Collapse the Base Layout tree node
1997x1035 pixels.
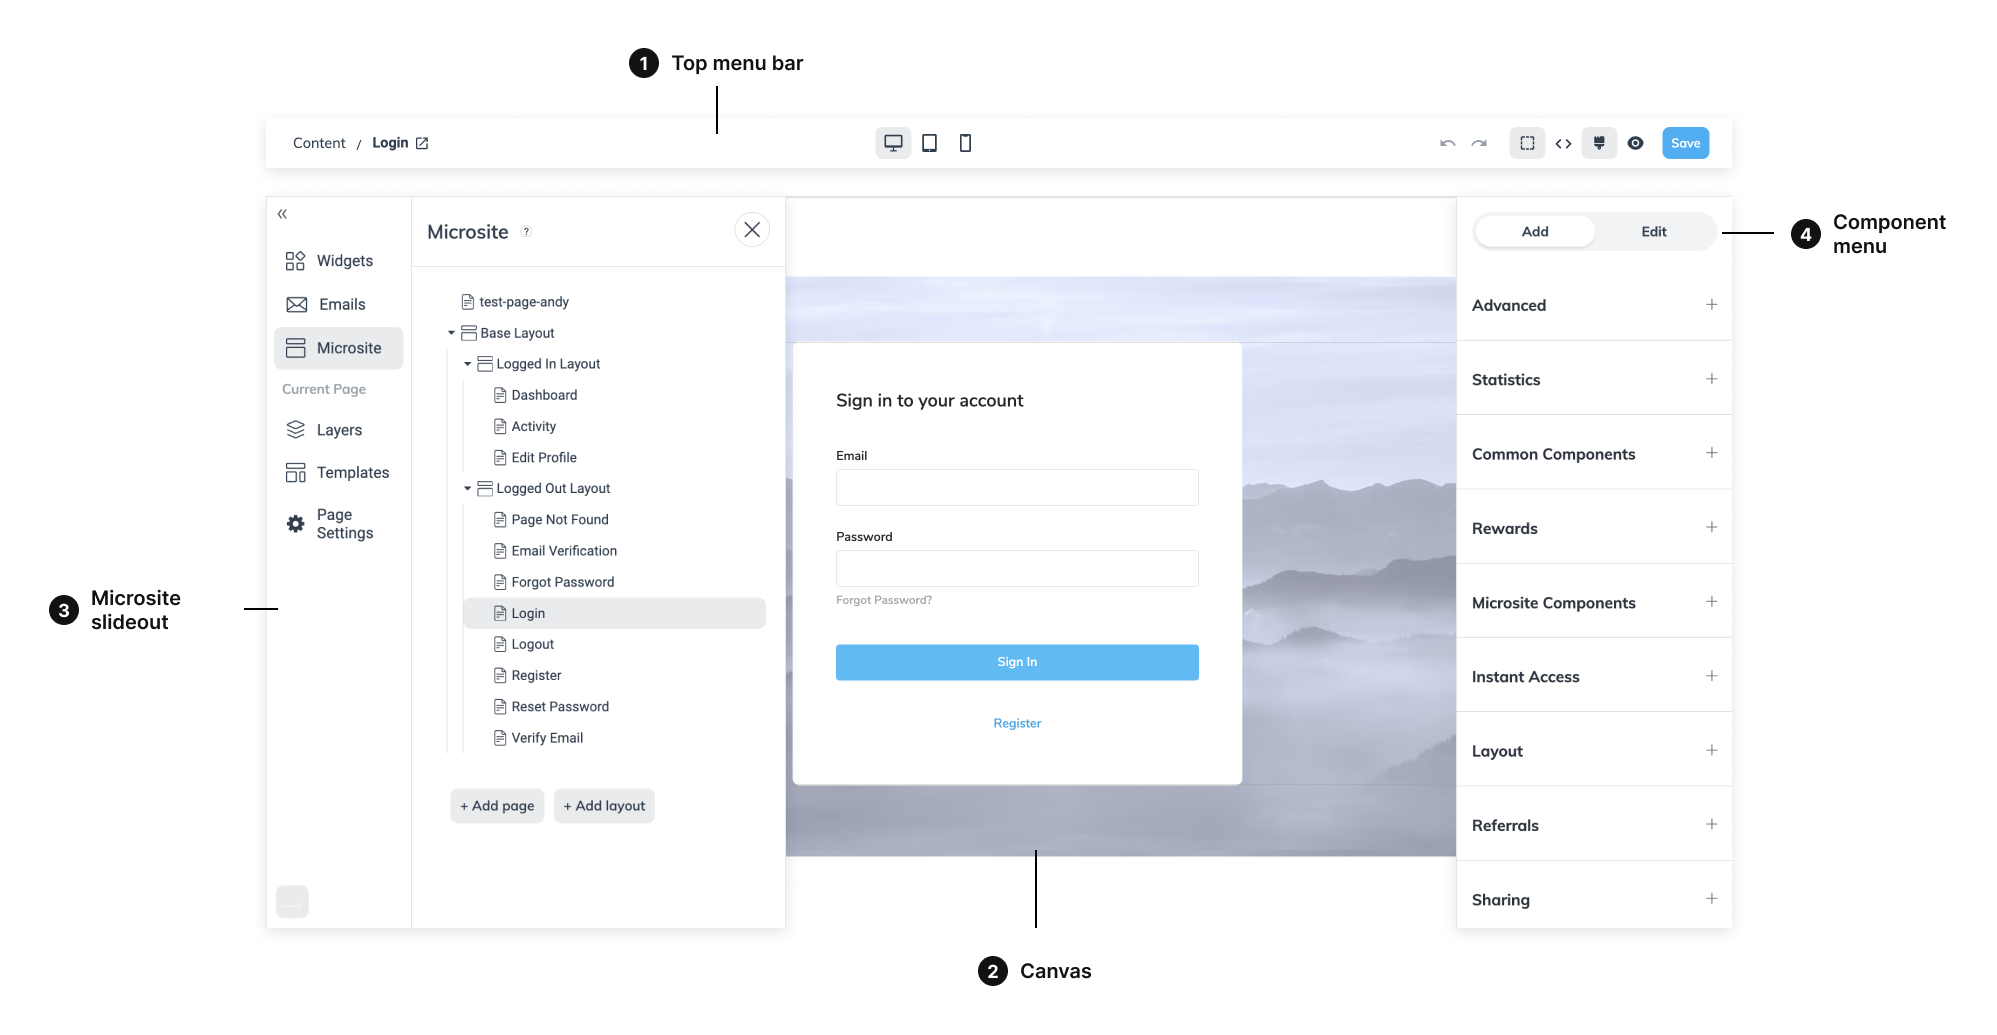tap(451, 333)
